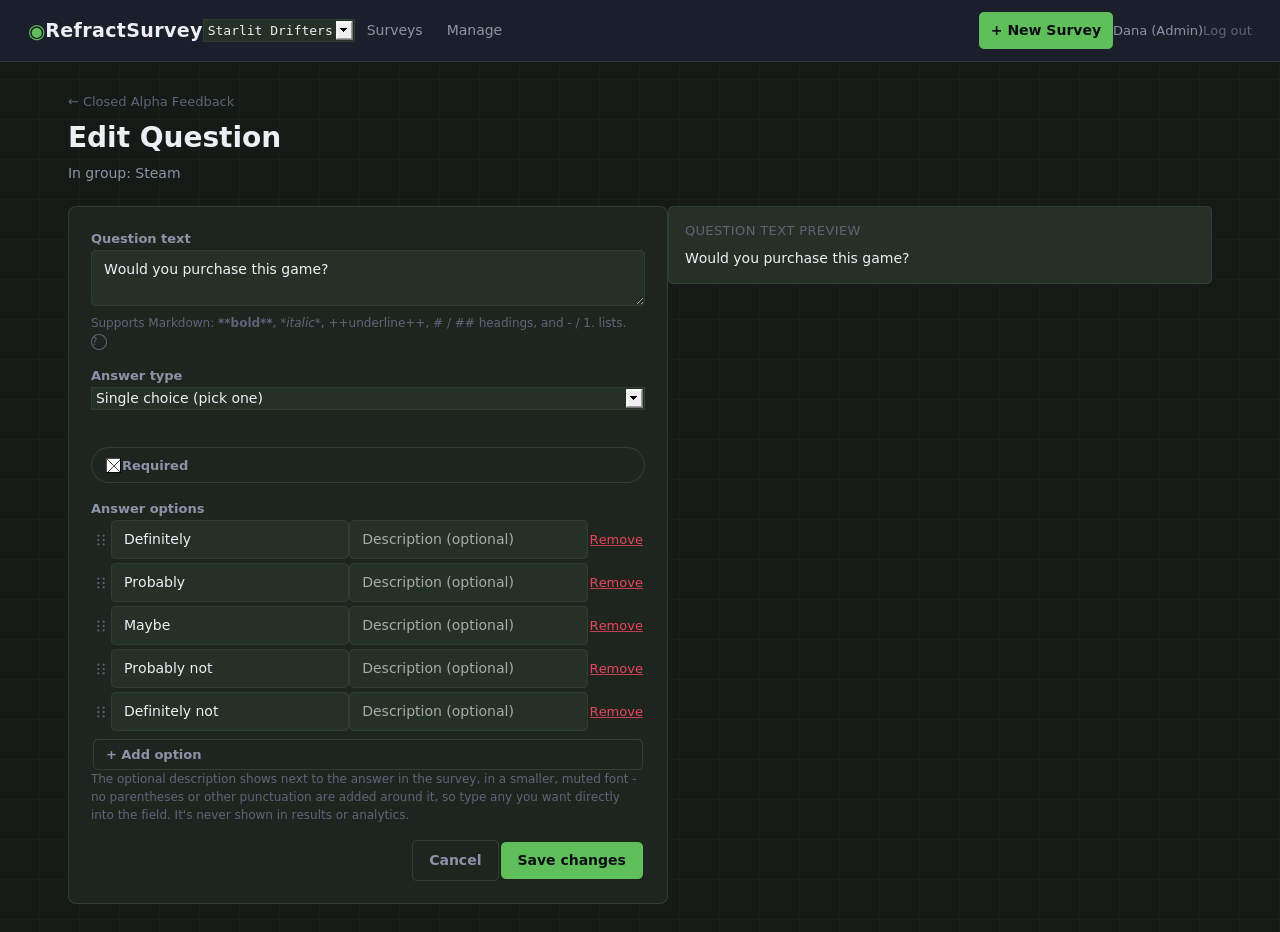Click the Dana (Admin) user label
The image size is (1280, 932).
(x=1158, y=31)
